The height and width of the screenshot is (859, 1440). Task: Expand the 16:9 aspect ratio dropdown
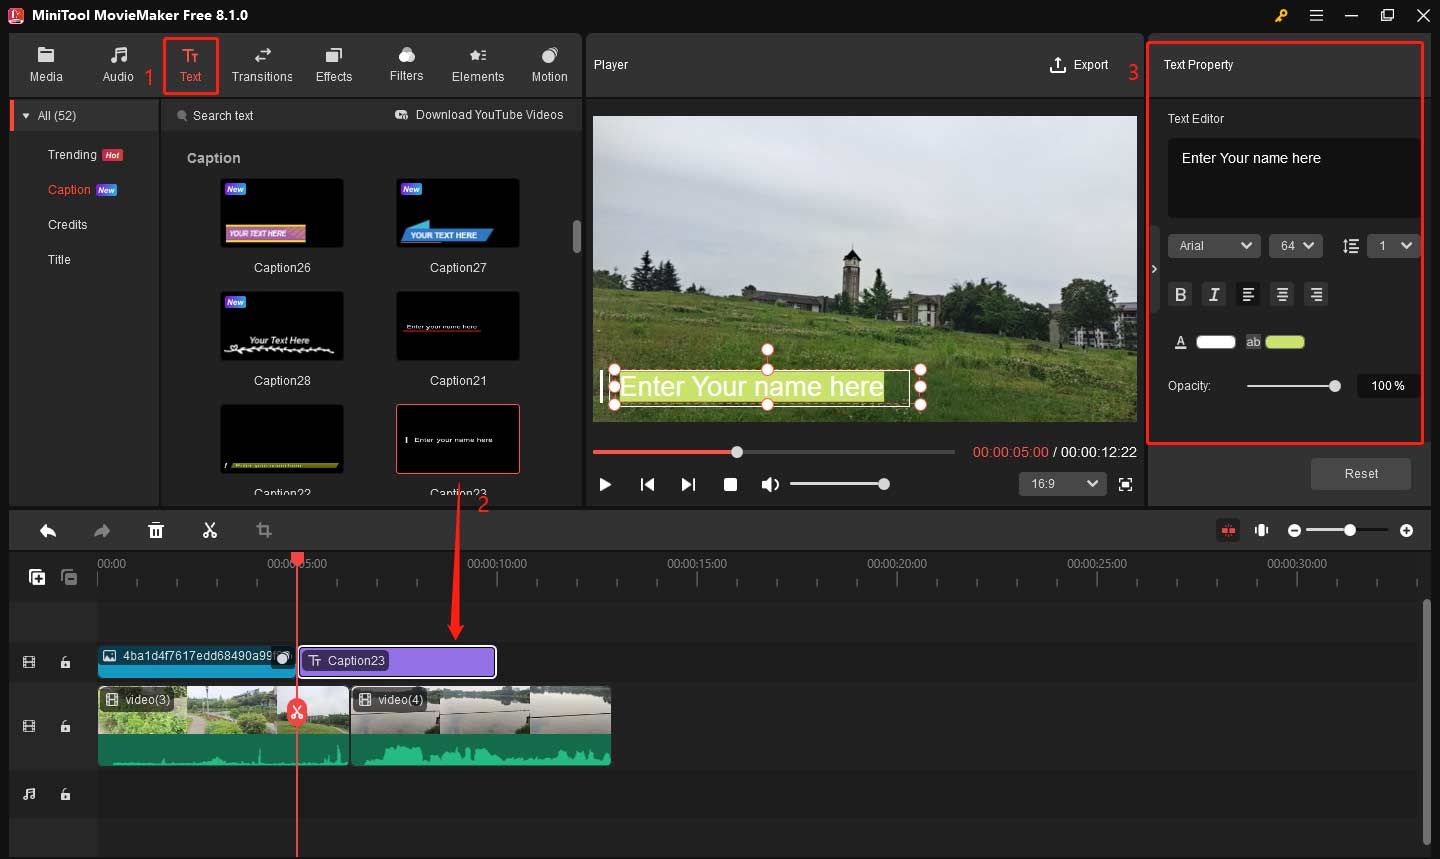tap(1063, 484)
